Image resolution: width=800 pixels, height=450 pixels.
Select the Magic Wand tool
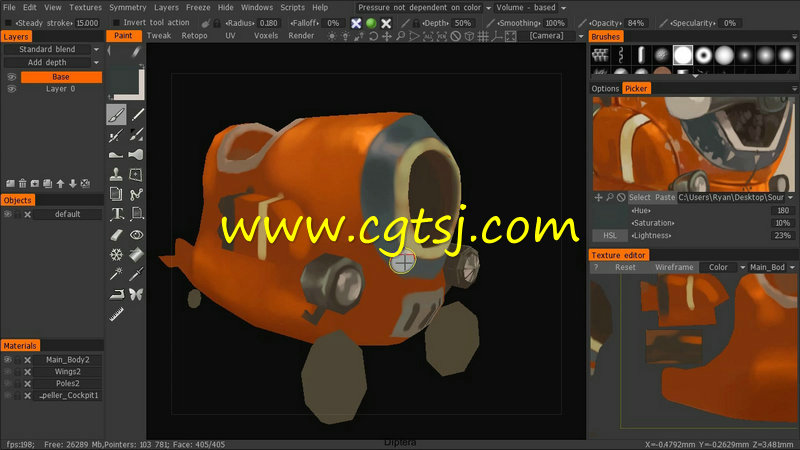[x=116, y=274]
